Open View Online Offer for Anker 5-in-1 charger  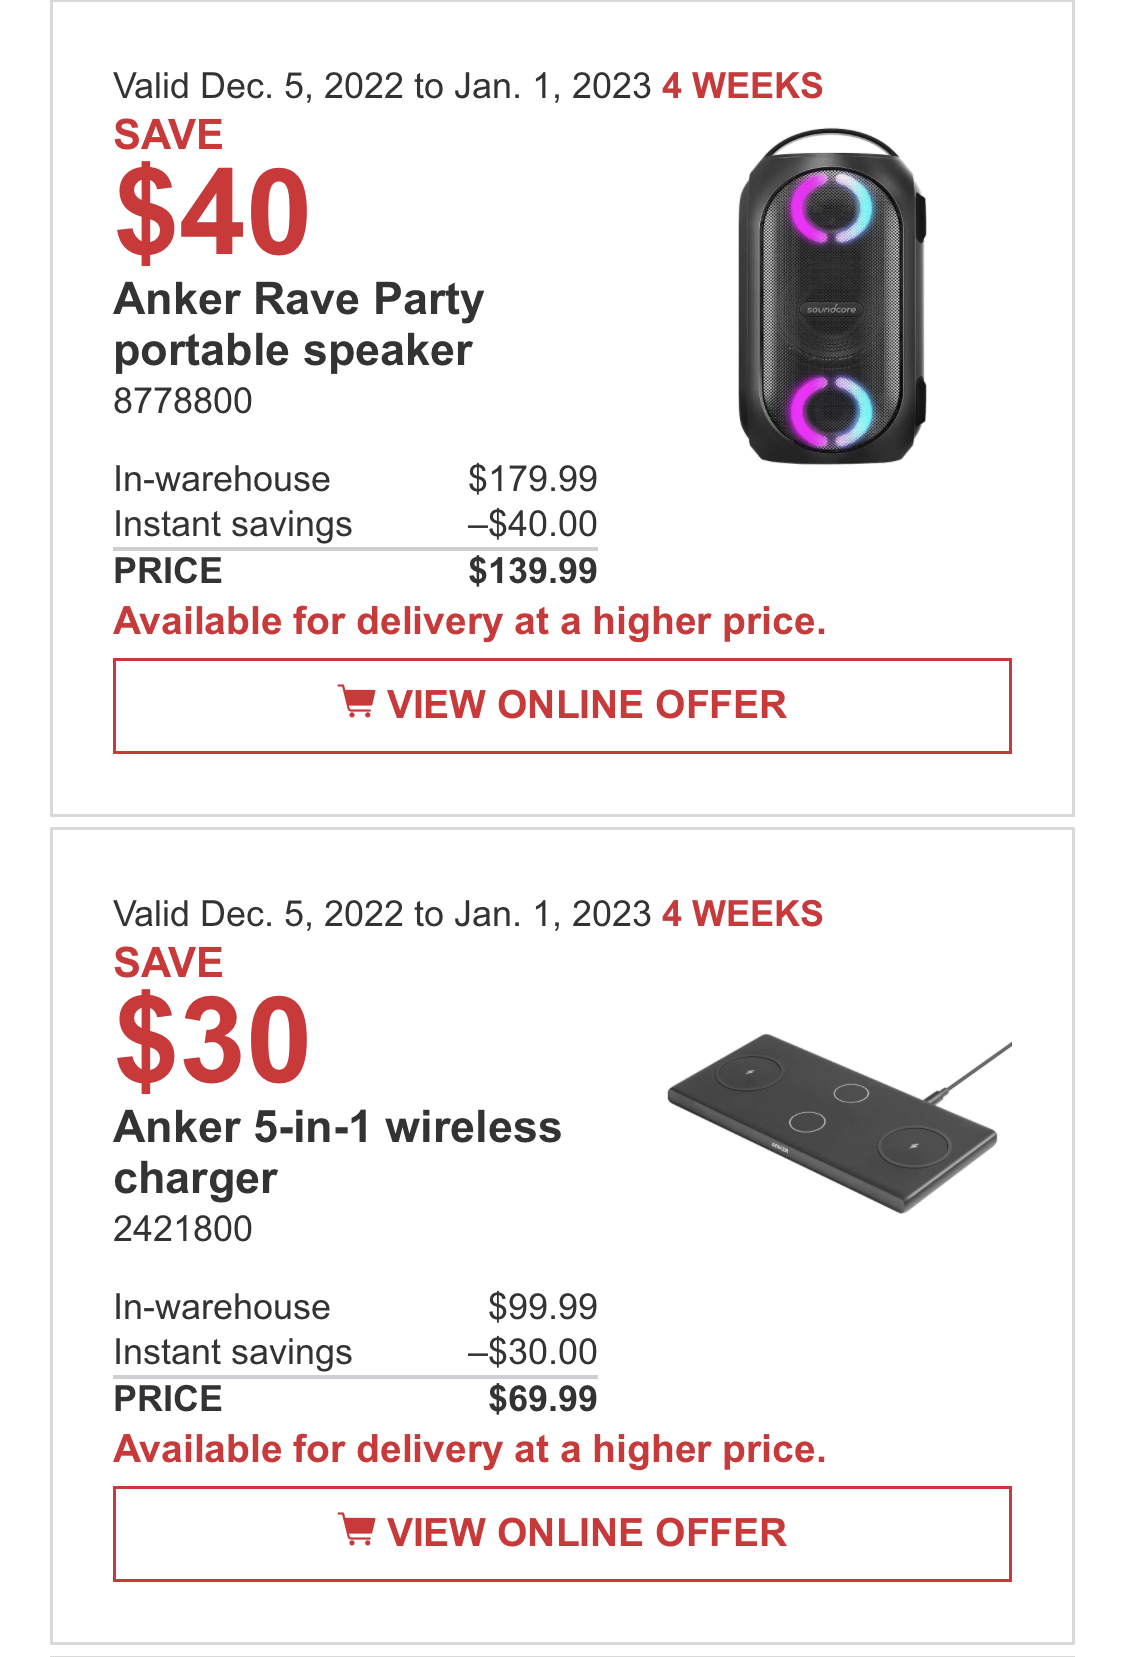(x=562, y=1534)
